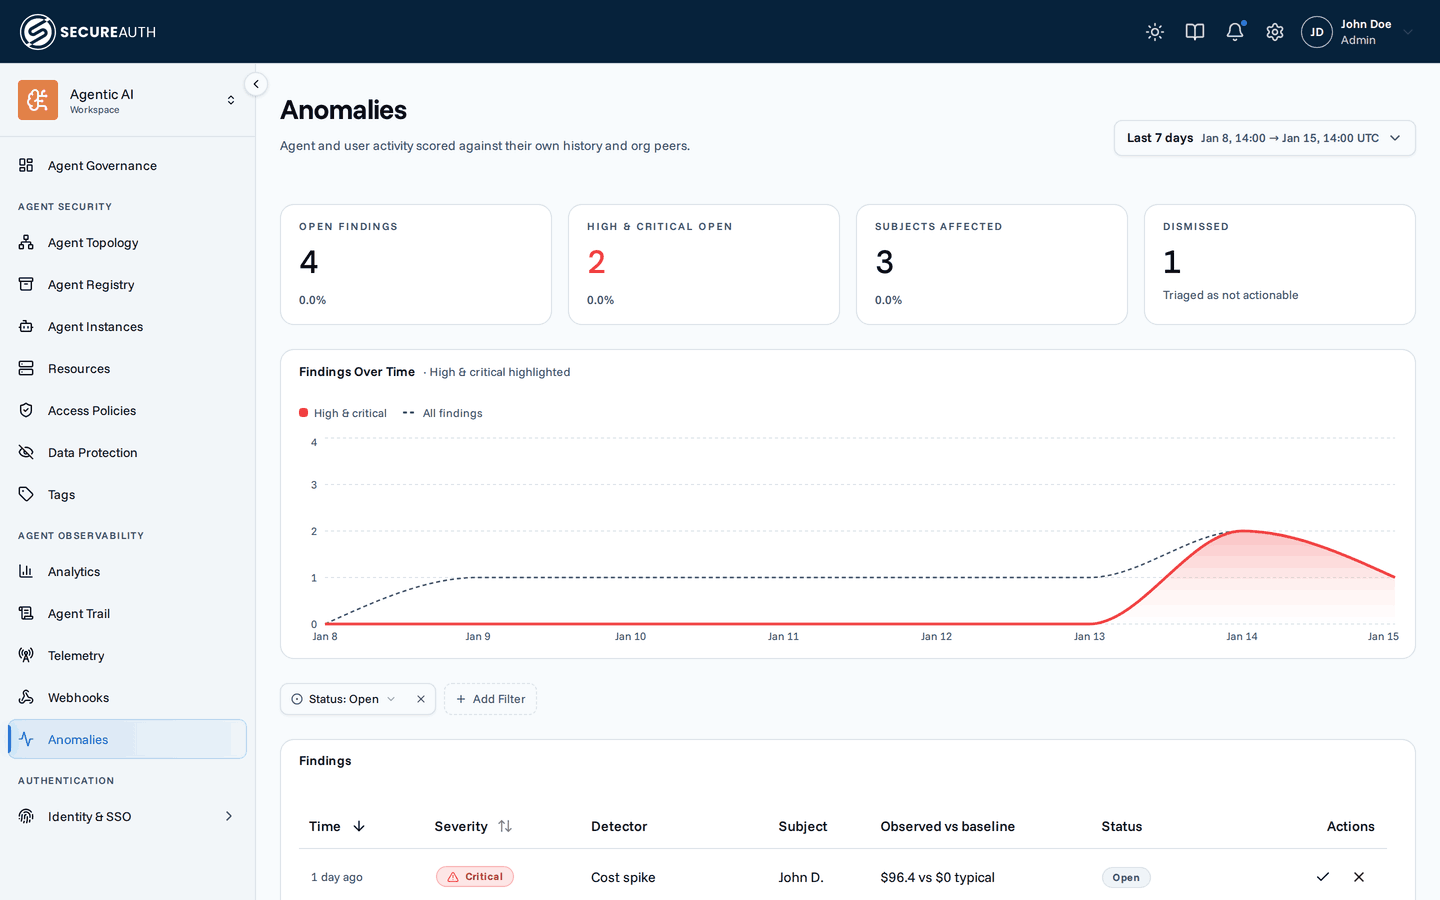
Task: Click the High & Critical Open card
Action: [x=704, y=264]
